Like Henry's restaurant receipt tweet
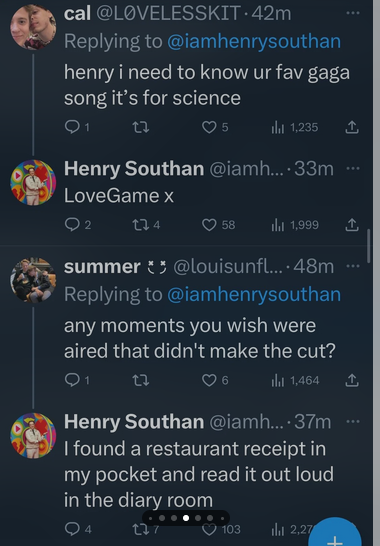Image resolution: width=380 pixels, height=546 pixels. 209,529
